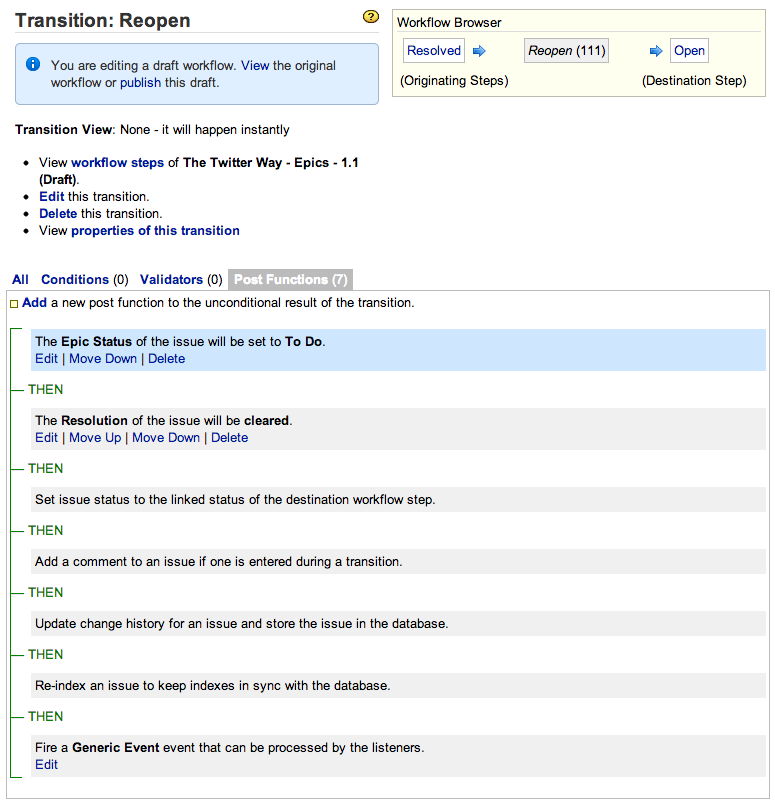This screenshot has width=775, height=802.
Task: View the original workflow link
Action: tap(255, 65)
